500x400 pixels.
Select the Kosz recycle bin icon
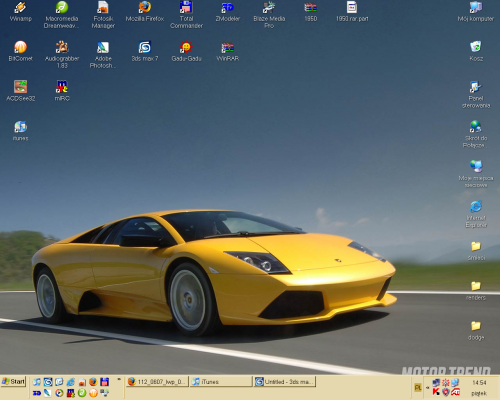tap(476, 51)
